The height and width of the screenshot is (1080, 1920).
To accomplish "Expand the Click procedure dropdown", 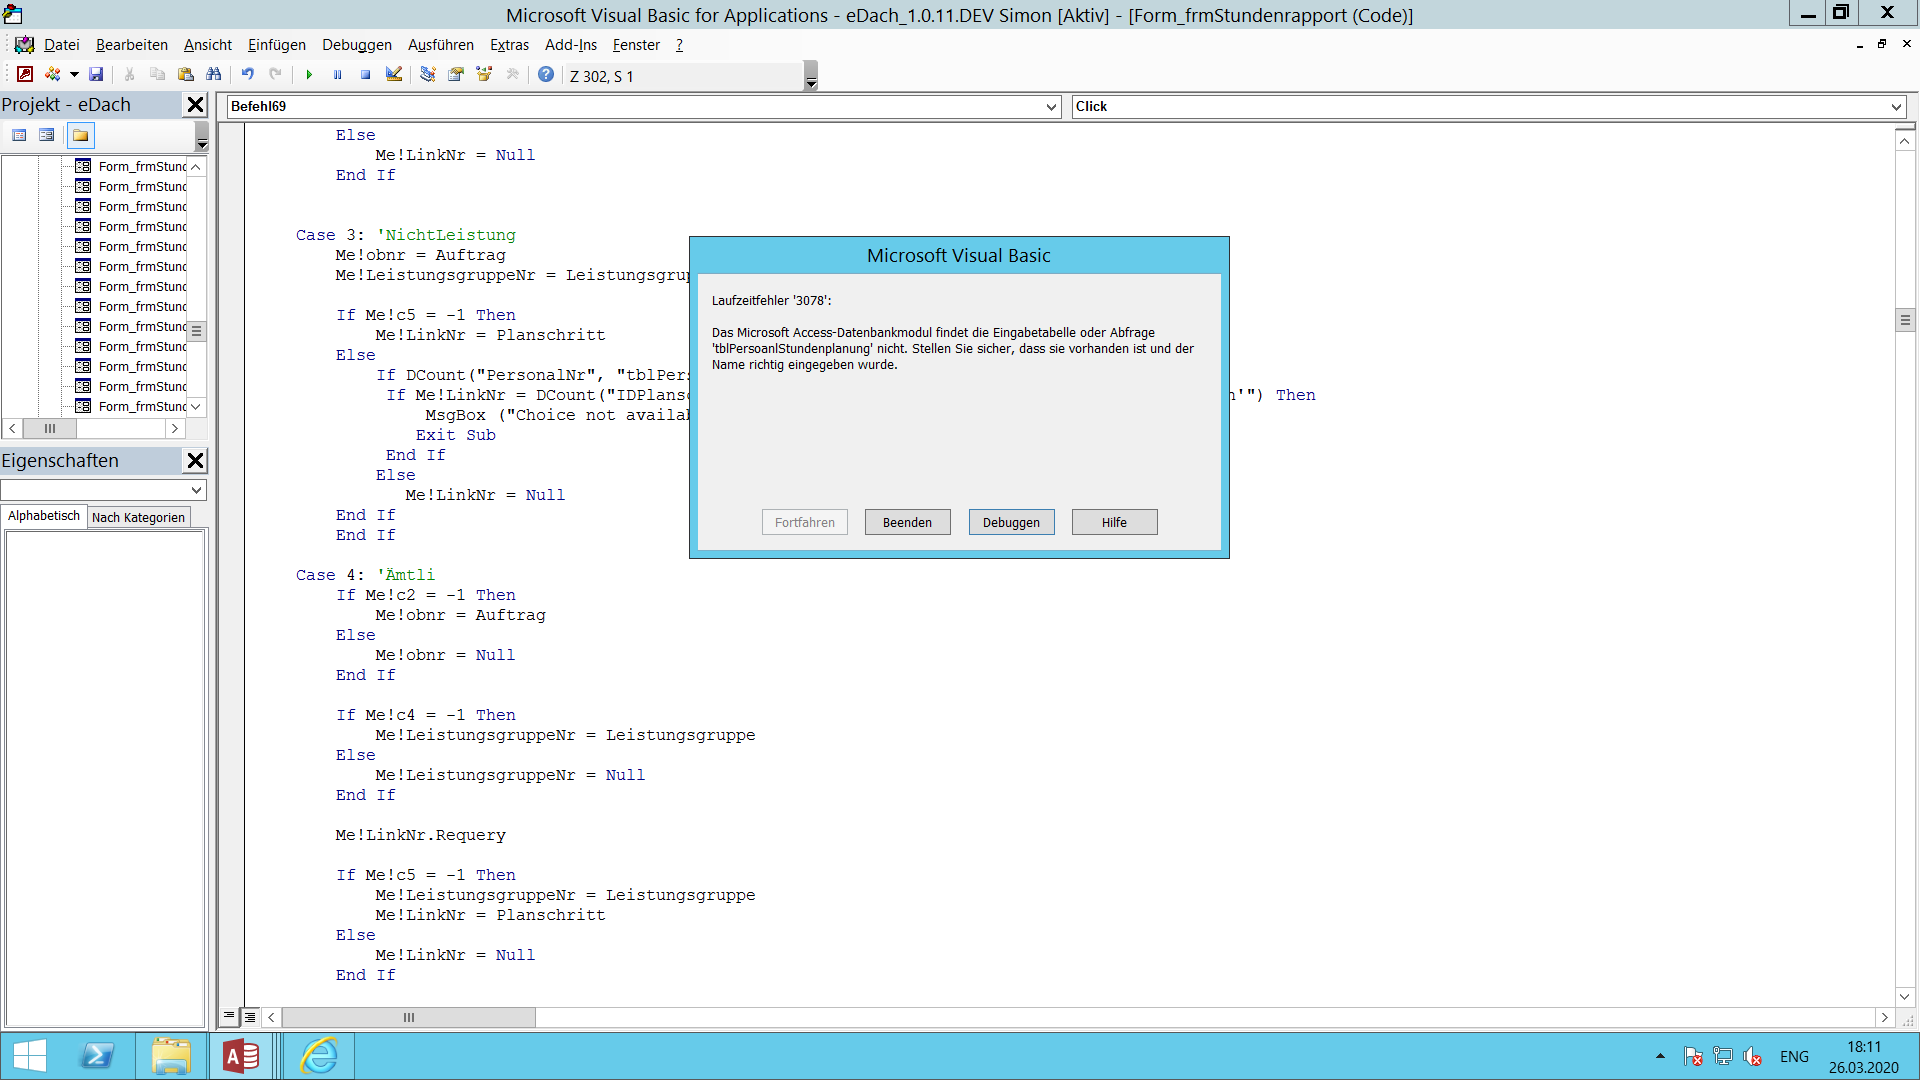I will click(1896, 107).
